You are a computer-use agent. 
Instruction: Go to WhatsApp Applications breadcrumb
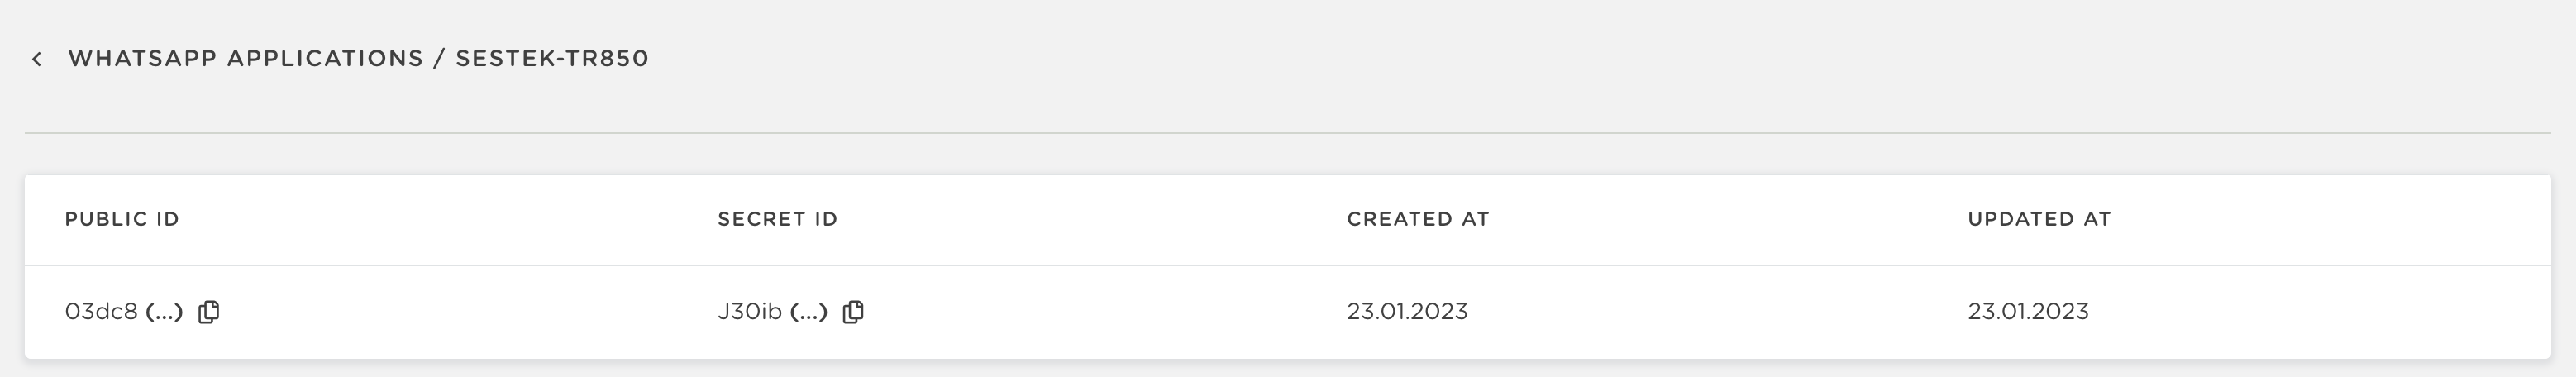pos(245,59)
